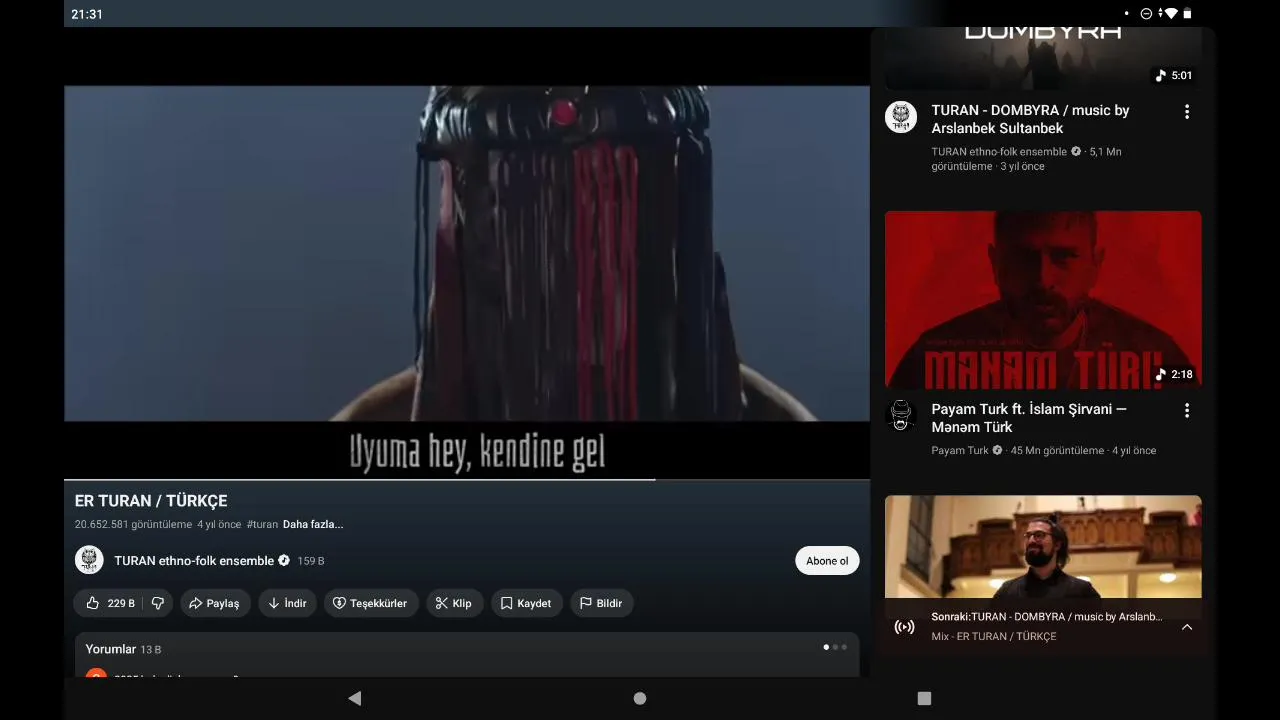1280x720 pixels.
Task: Open options menu for TURAN - DOMBYRA video
Action: click(x=1187, y=112)
